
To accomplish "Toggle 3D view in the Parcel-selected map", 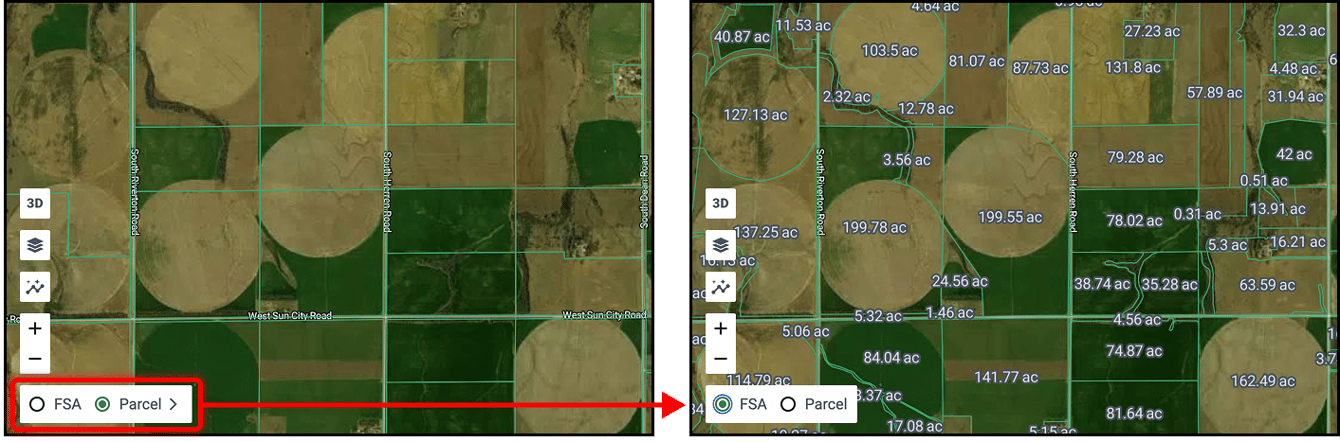I will tap(35, 203).
